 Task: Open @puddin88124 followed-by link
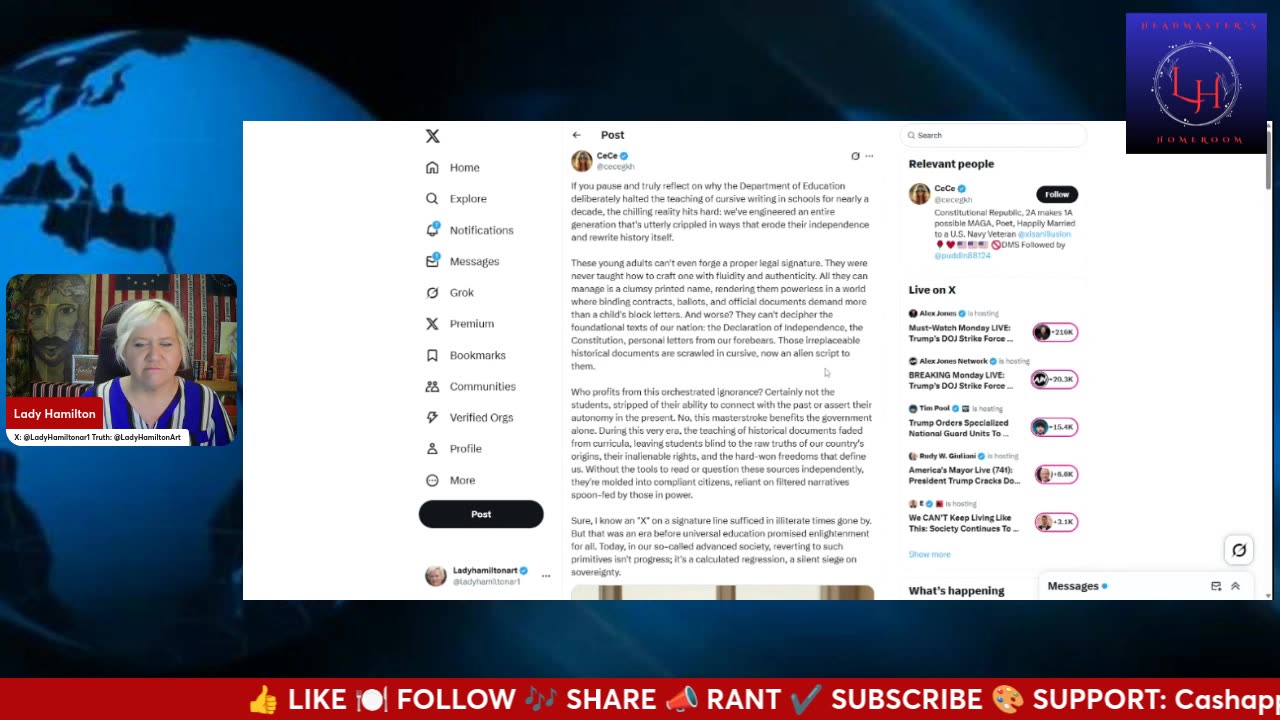[962, 256]
